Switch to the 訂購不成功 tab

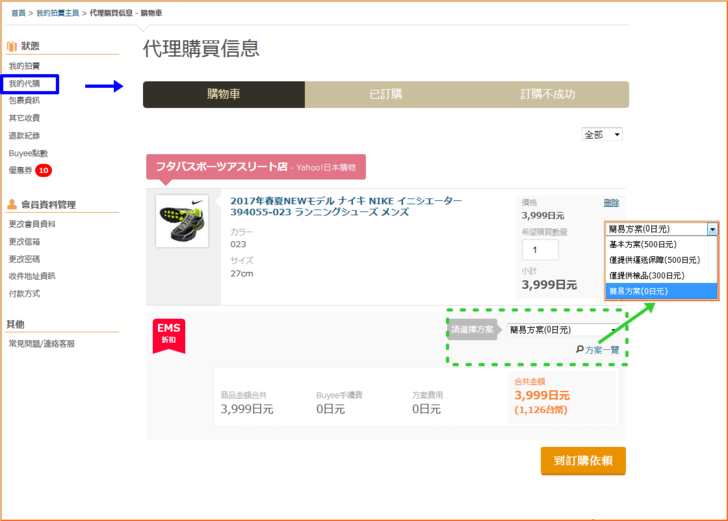[548, 94]
